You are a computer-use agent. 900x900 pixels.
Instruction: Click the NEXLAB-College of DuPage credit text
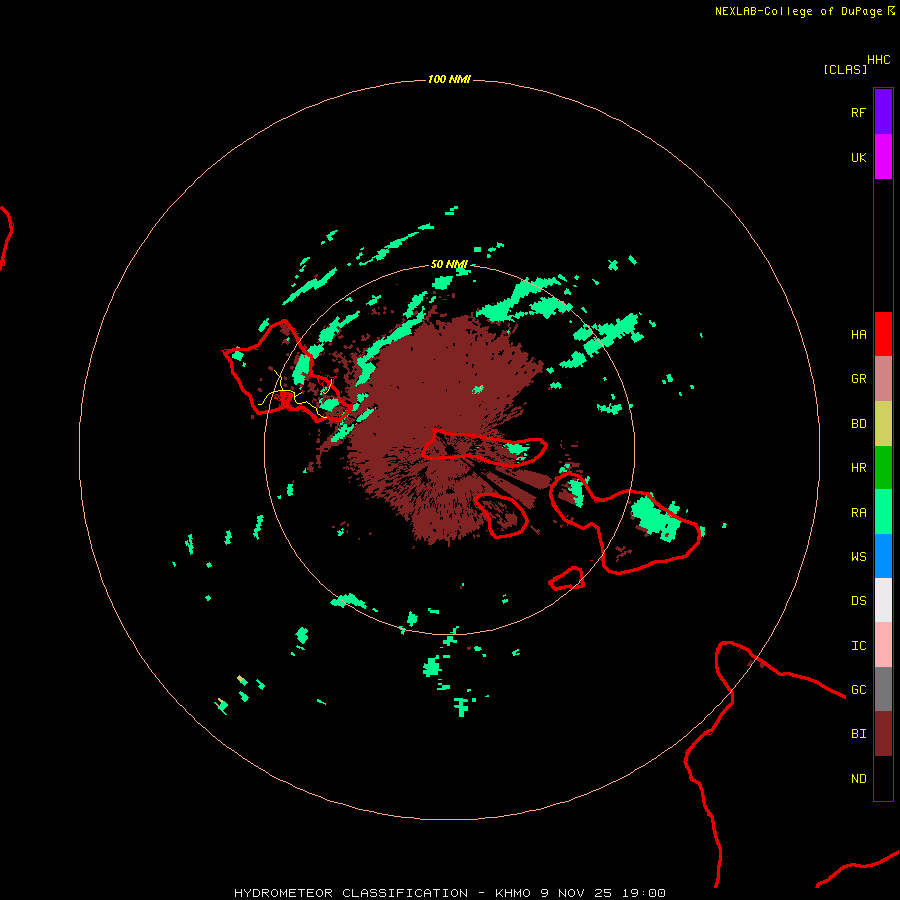[798, 11]
